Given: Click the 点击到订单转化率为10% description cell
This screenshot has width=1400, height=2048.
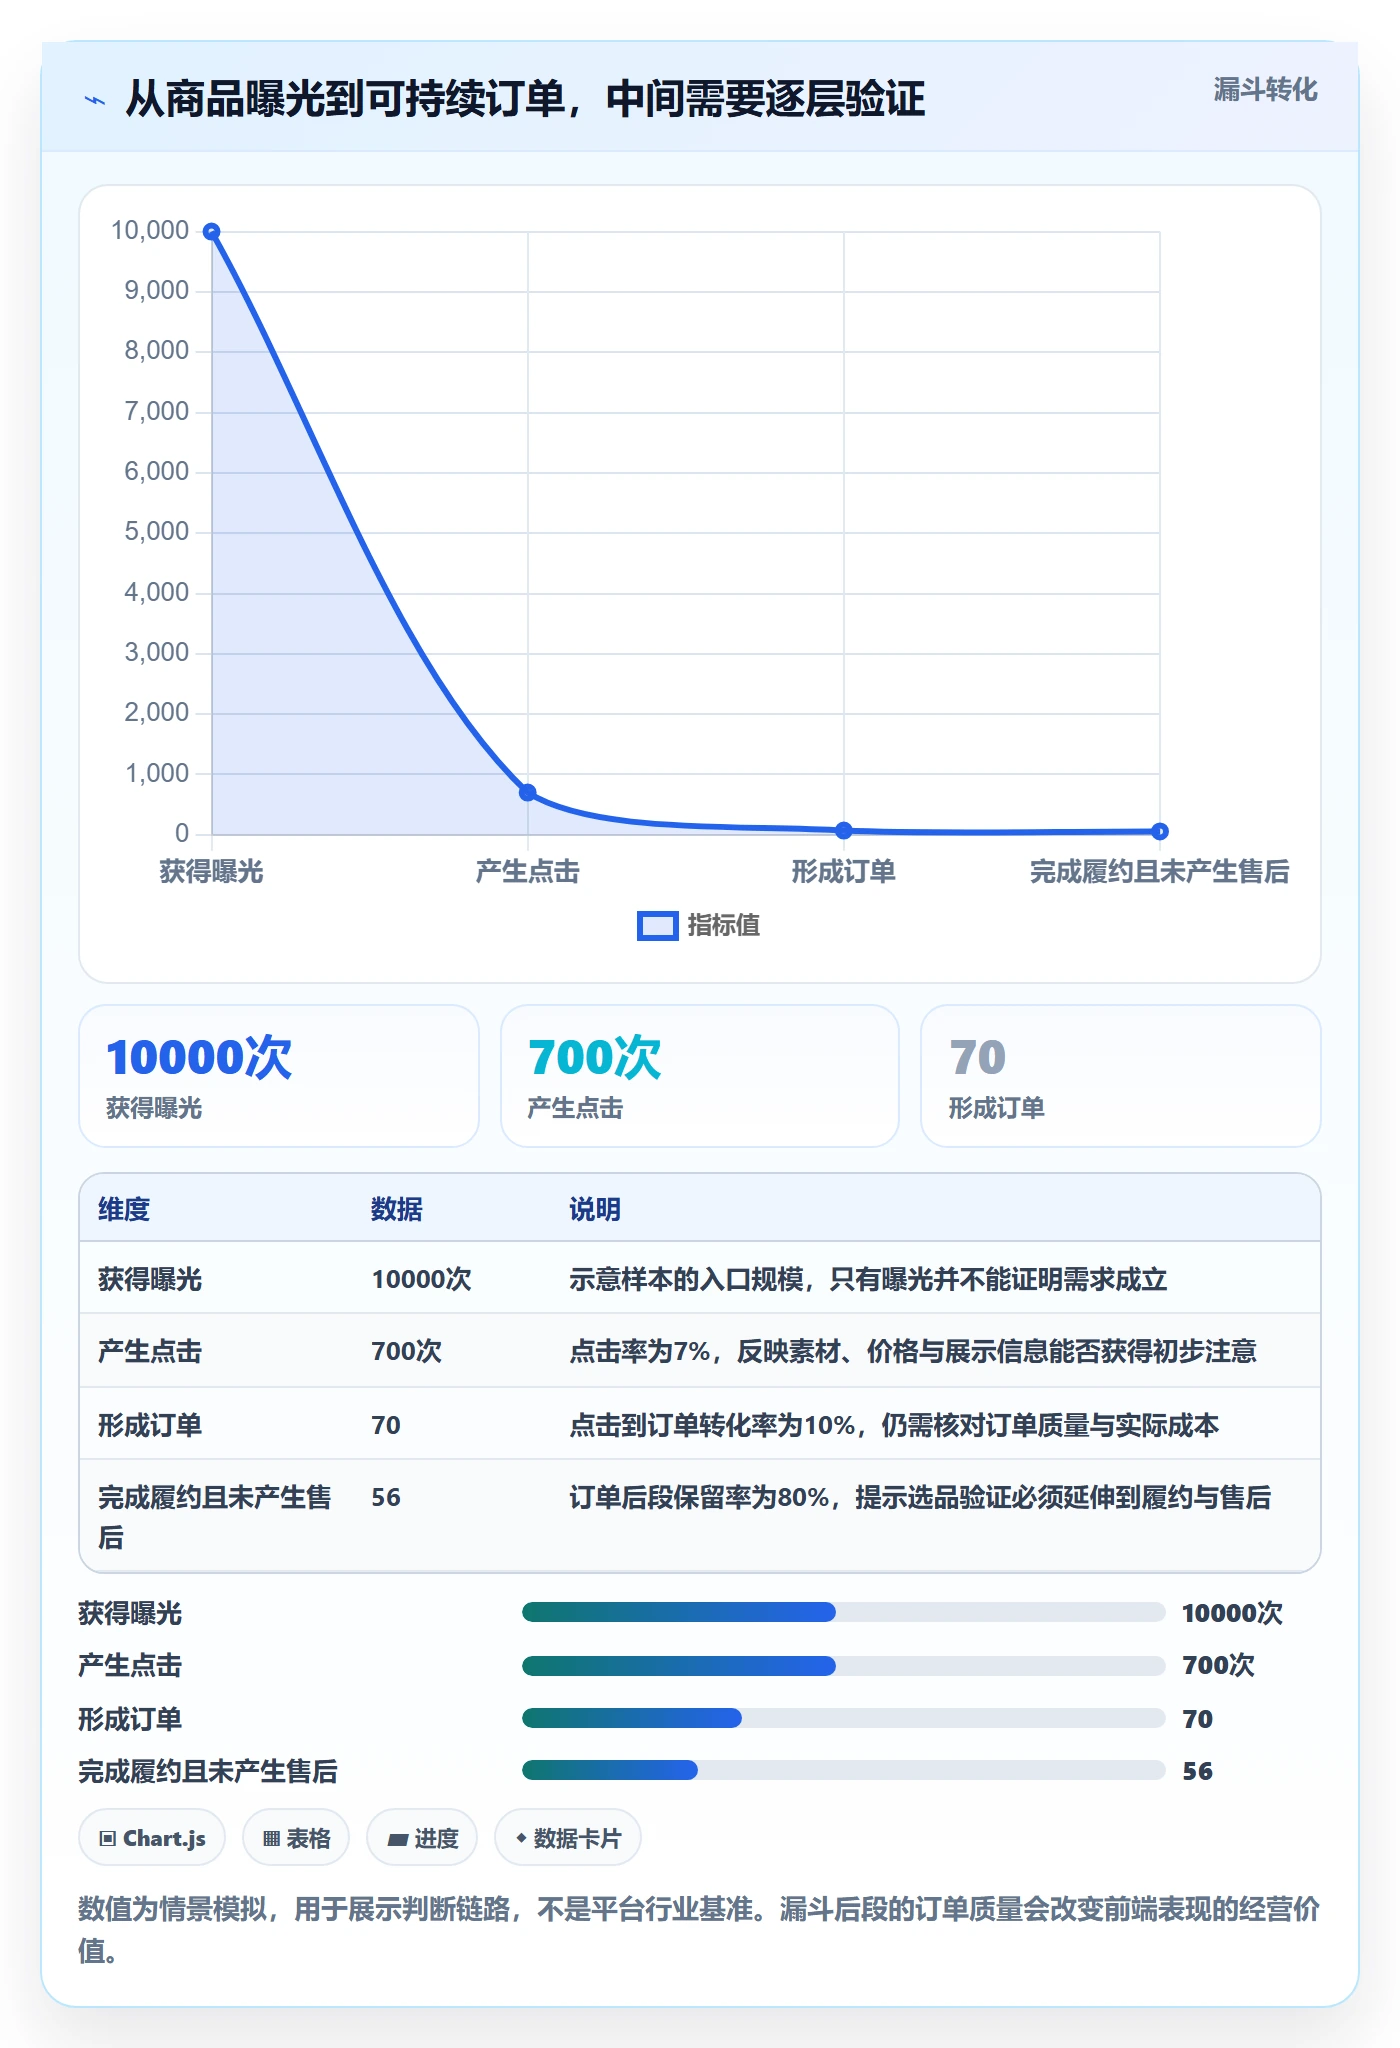Looking at the screenshot, I should 894,1425.
